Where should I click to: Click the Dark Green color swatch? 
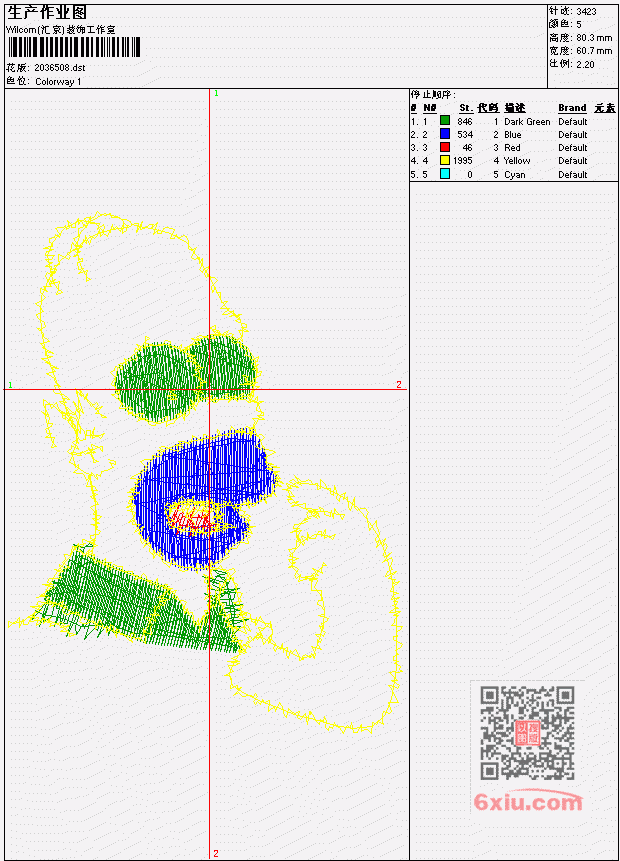pyautogui.click(x=445, y=121)
